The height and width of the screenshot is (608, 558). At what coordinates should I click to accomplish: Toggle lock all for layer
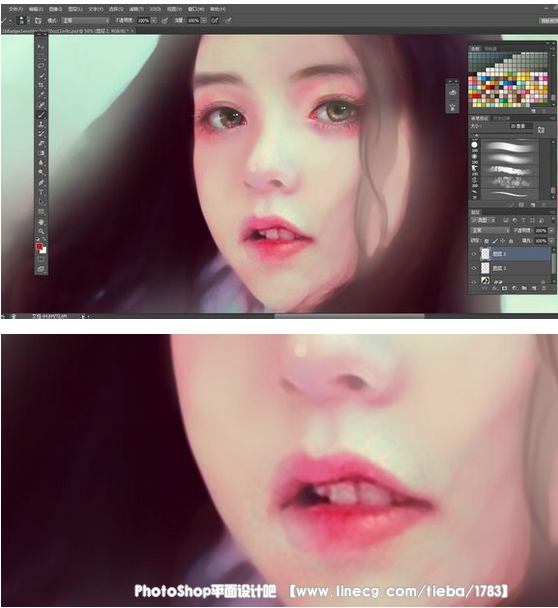pyautogui.click(x=511, y=241)
